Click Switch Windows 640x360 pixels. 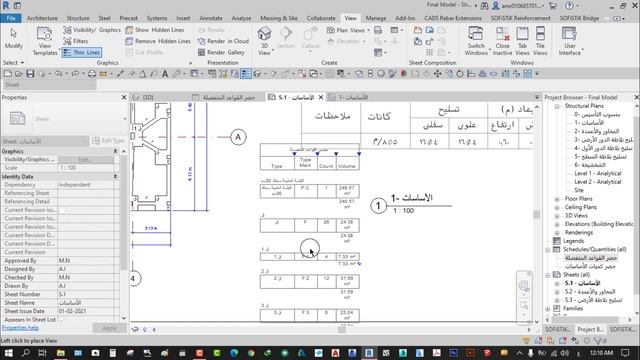pyautogui.click(x=476, y=41)
